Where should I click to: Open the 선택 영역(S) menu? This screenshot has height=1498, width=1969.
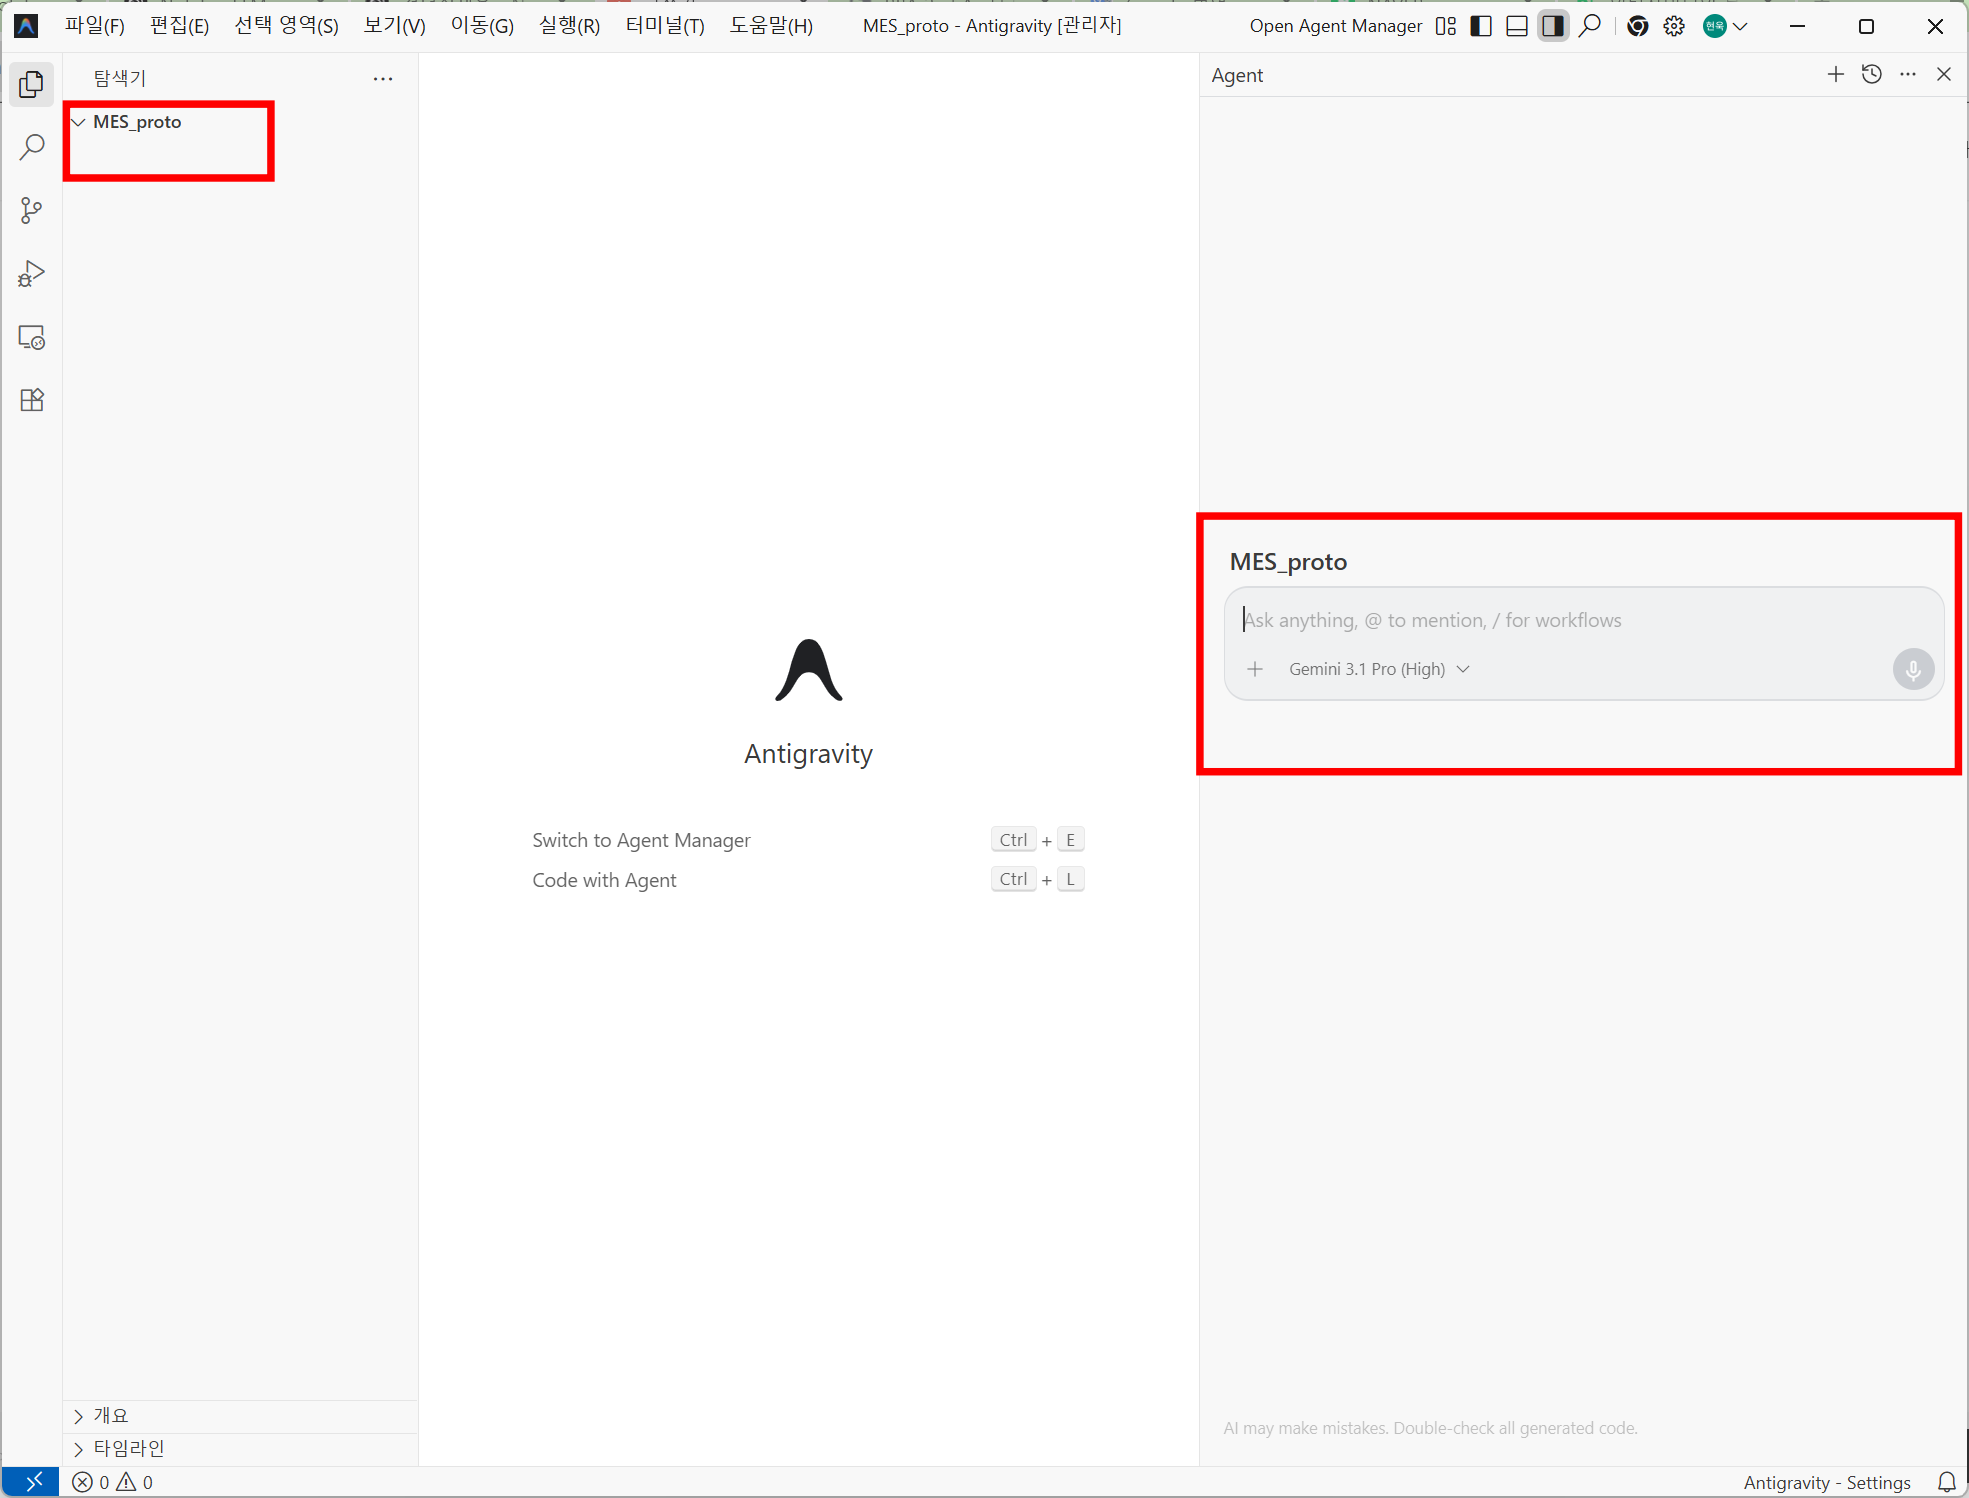point(287,26)
